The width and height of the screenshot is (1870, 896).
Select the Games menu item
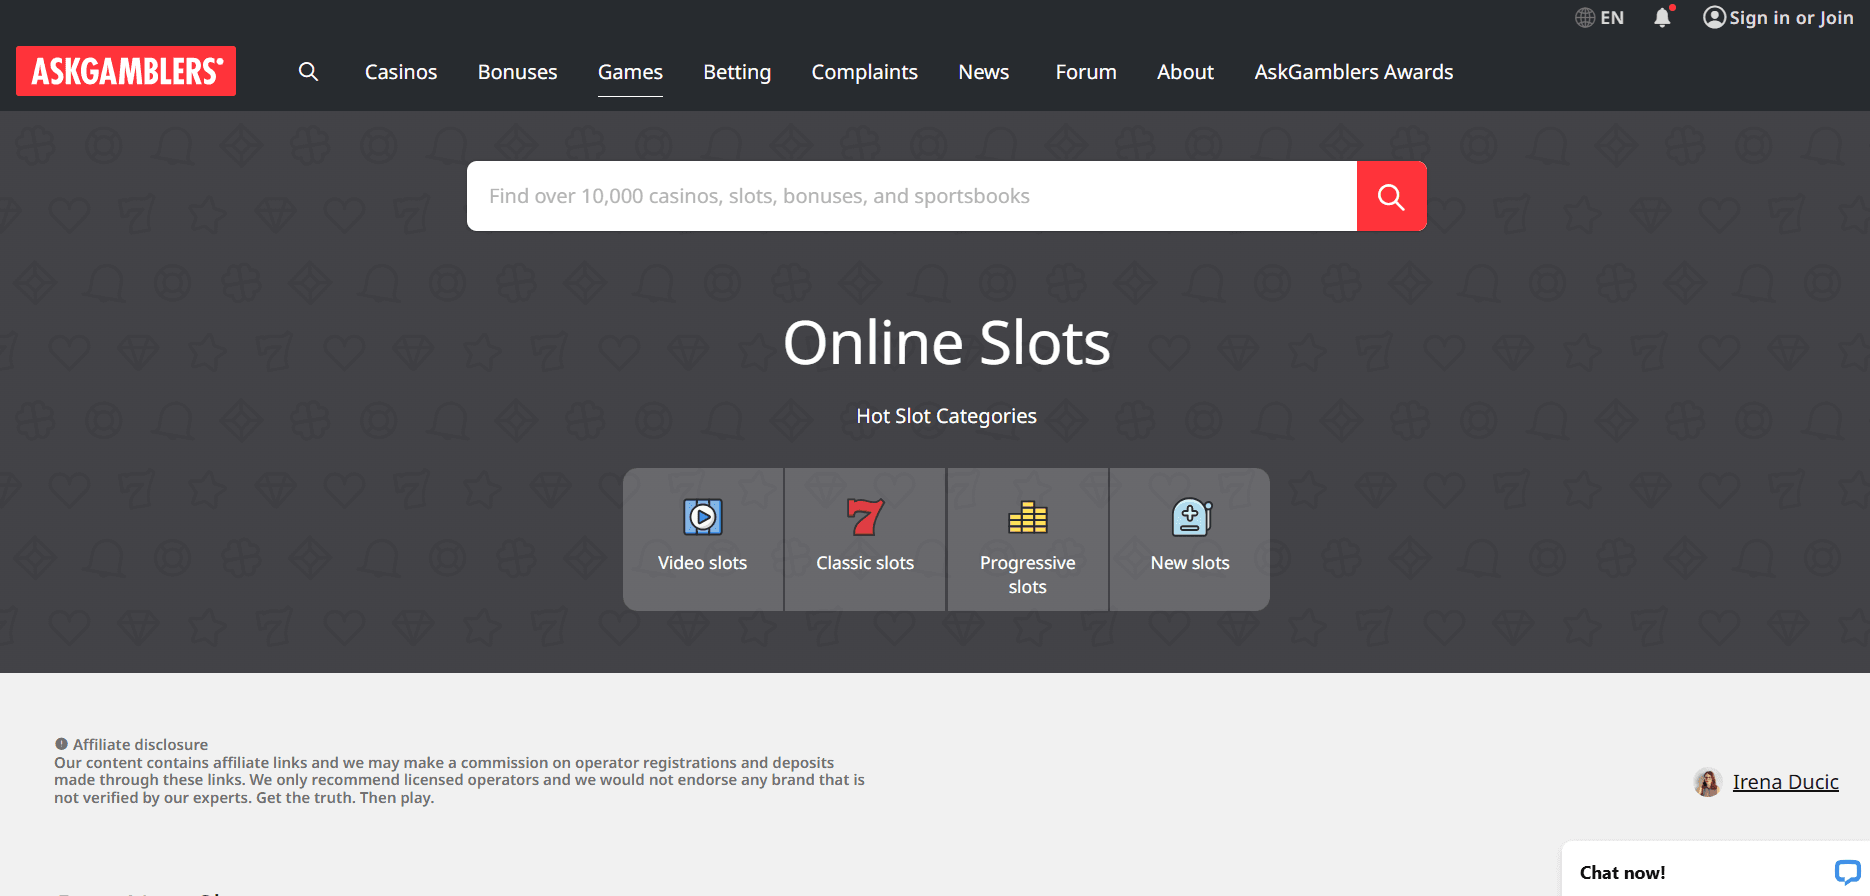tap(630, 72)
